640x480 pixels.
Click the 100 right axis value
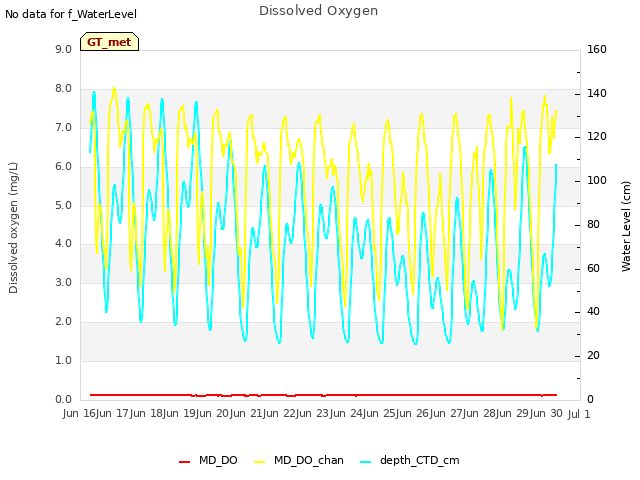pos(597,180)
